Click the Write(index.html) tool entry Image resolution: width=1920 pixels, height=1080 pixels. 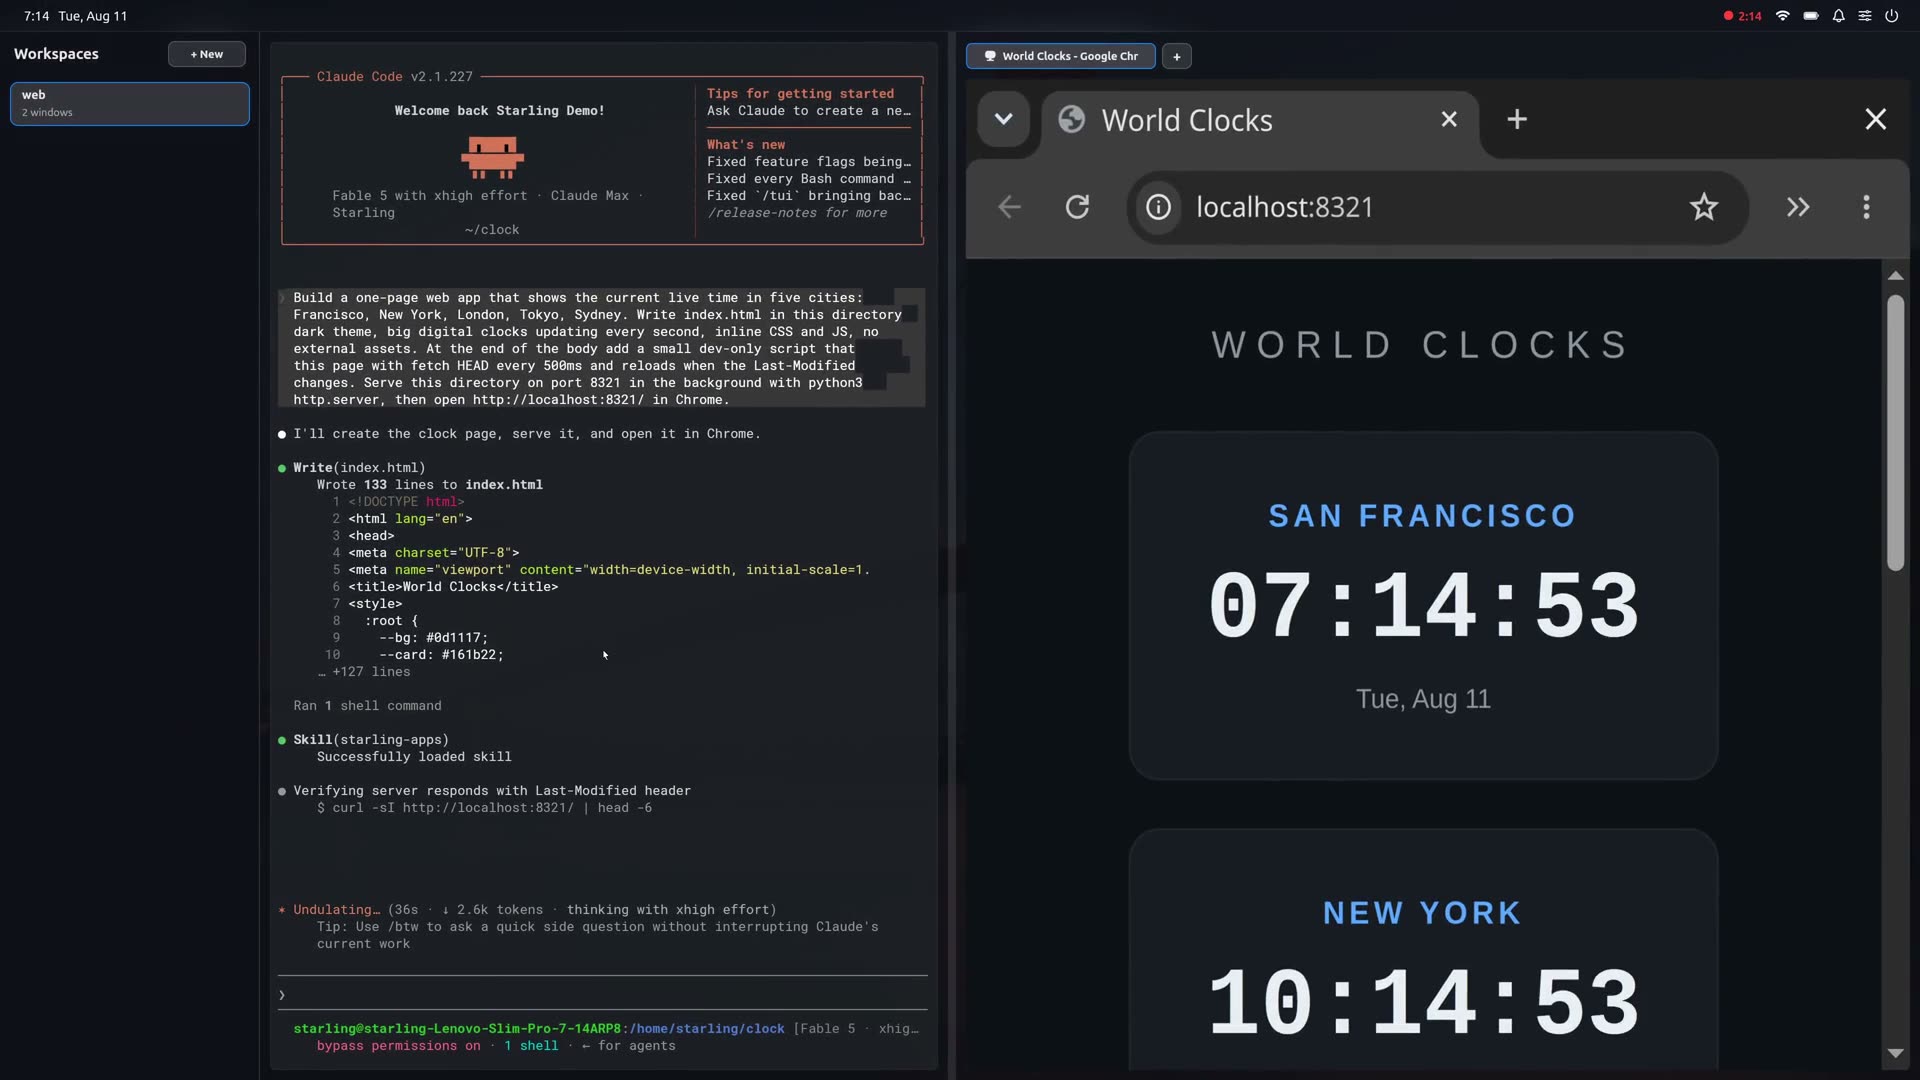coord(359,467)
